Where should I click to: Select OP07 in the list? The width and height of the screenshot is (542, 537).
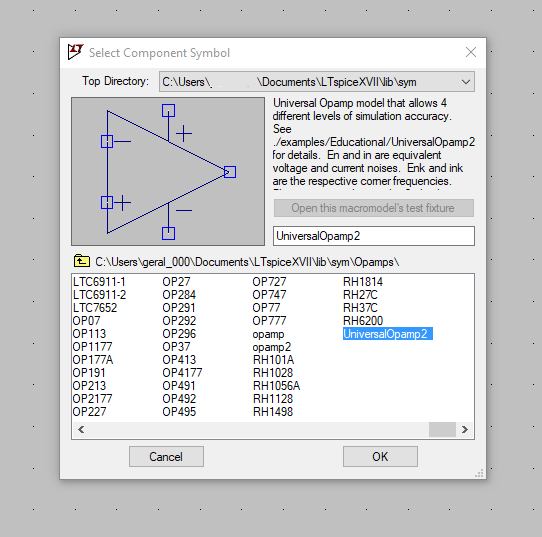pyautogui.click(x=86, y=321)
